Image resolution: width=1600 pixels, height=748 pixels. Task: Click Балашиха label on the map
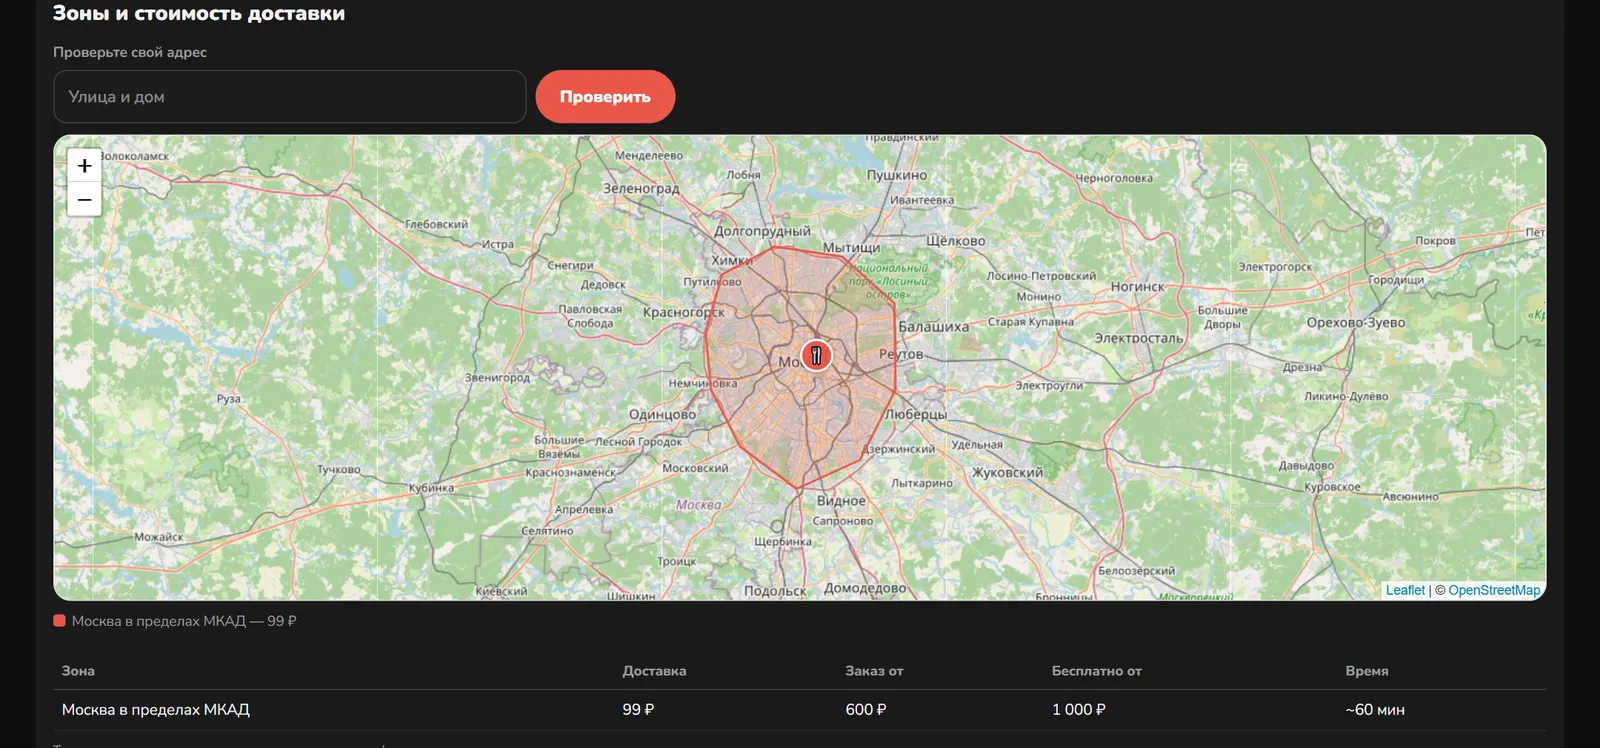(x=933, y=327)
